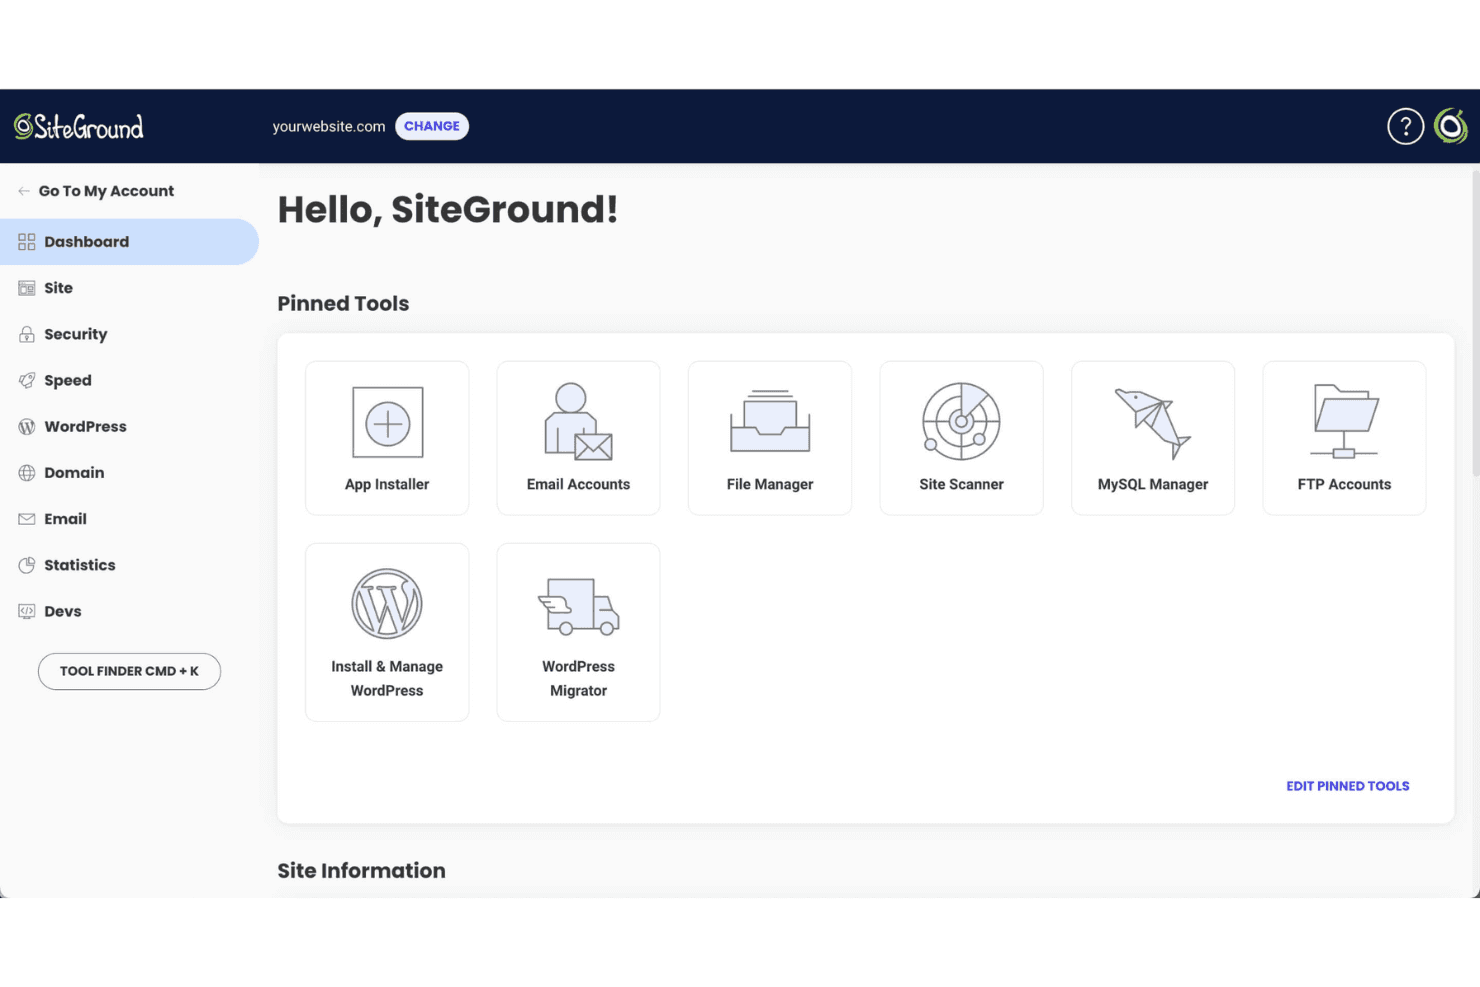Image resolution: width=1480 pixels, height=987 pixels.
Task: Go back via Go To My Account
Action: (96, 191)
